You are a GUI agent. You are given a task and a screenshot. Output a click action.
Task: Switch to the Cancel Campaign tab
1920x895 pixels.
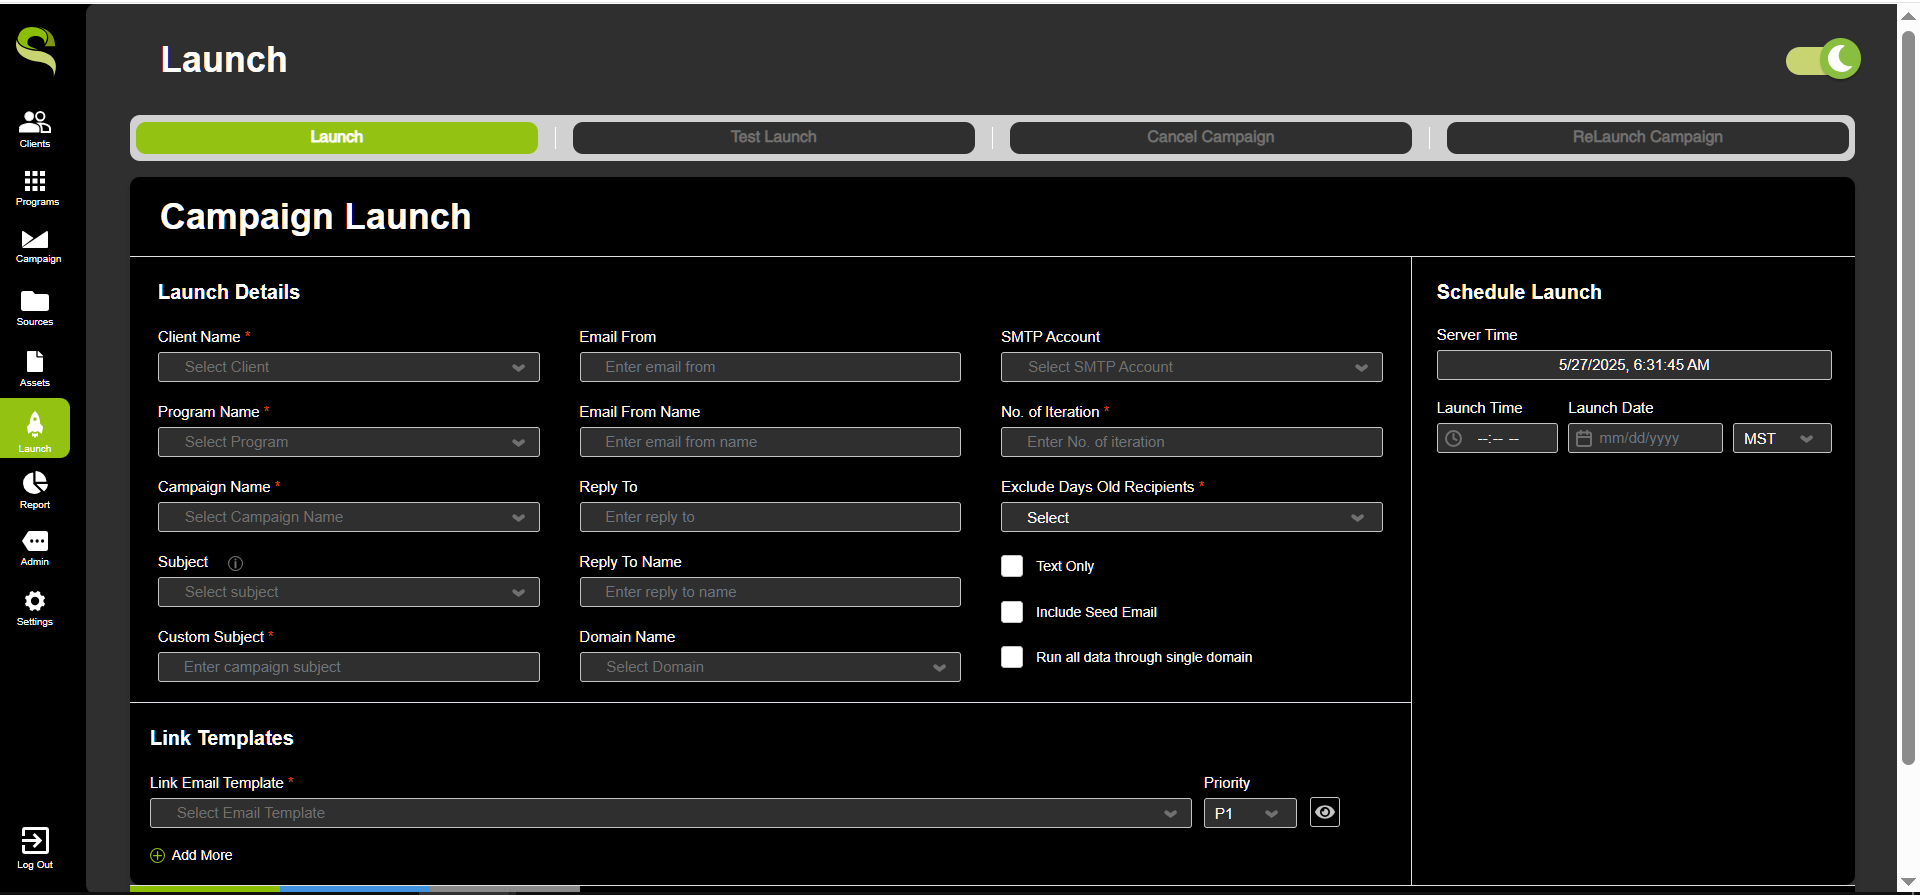point(1210,137)
